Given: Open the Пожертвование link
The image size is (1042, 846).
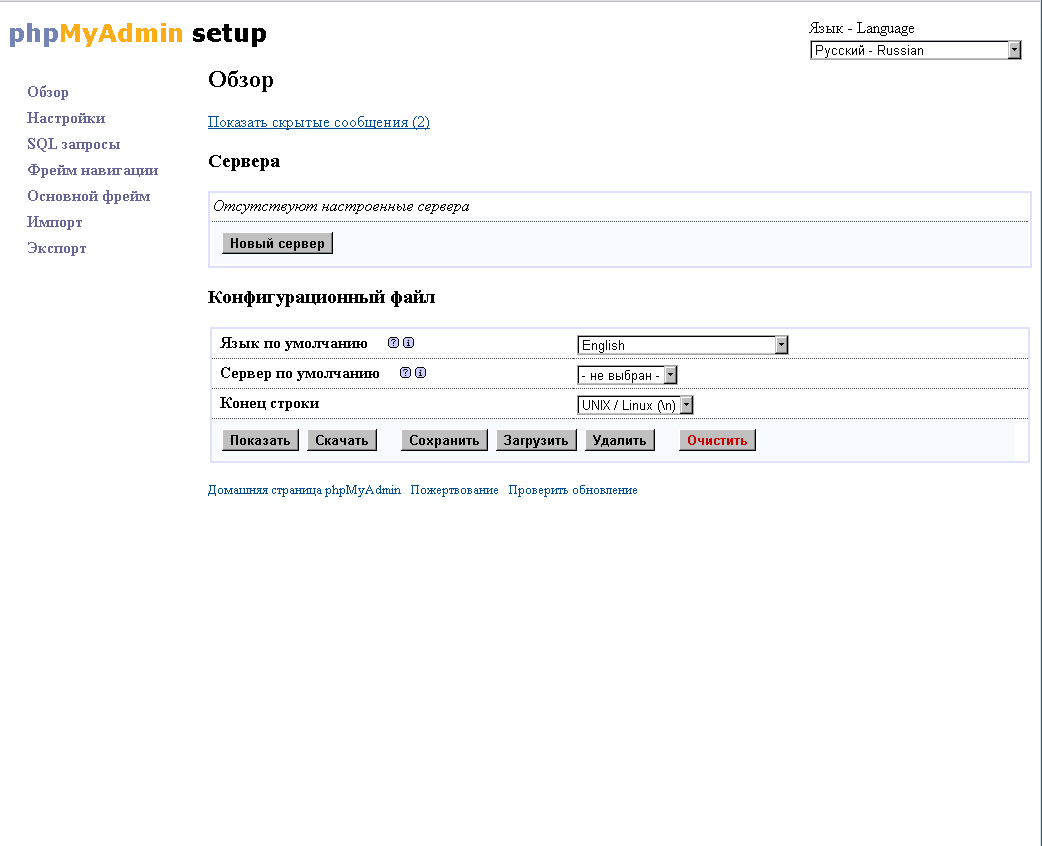Looking at the screenshot, I should pos(455,490).
